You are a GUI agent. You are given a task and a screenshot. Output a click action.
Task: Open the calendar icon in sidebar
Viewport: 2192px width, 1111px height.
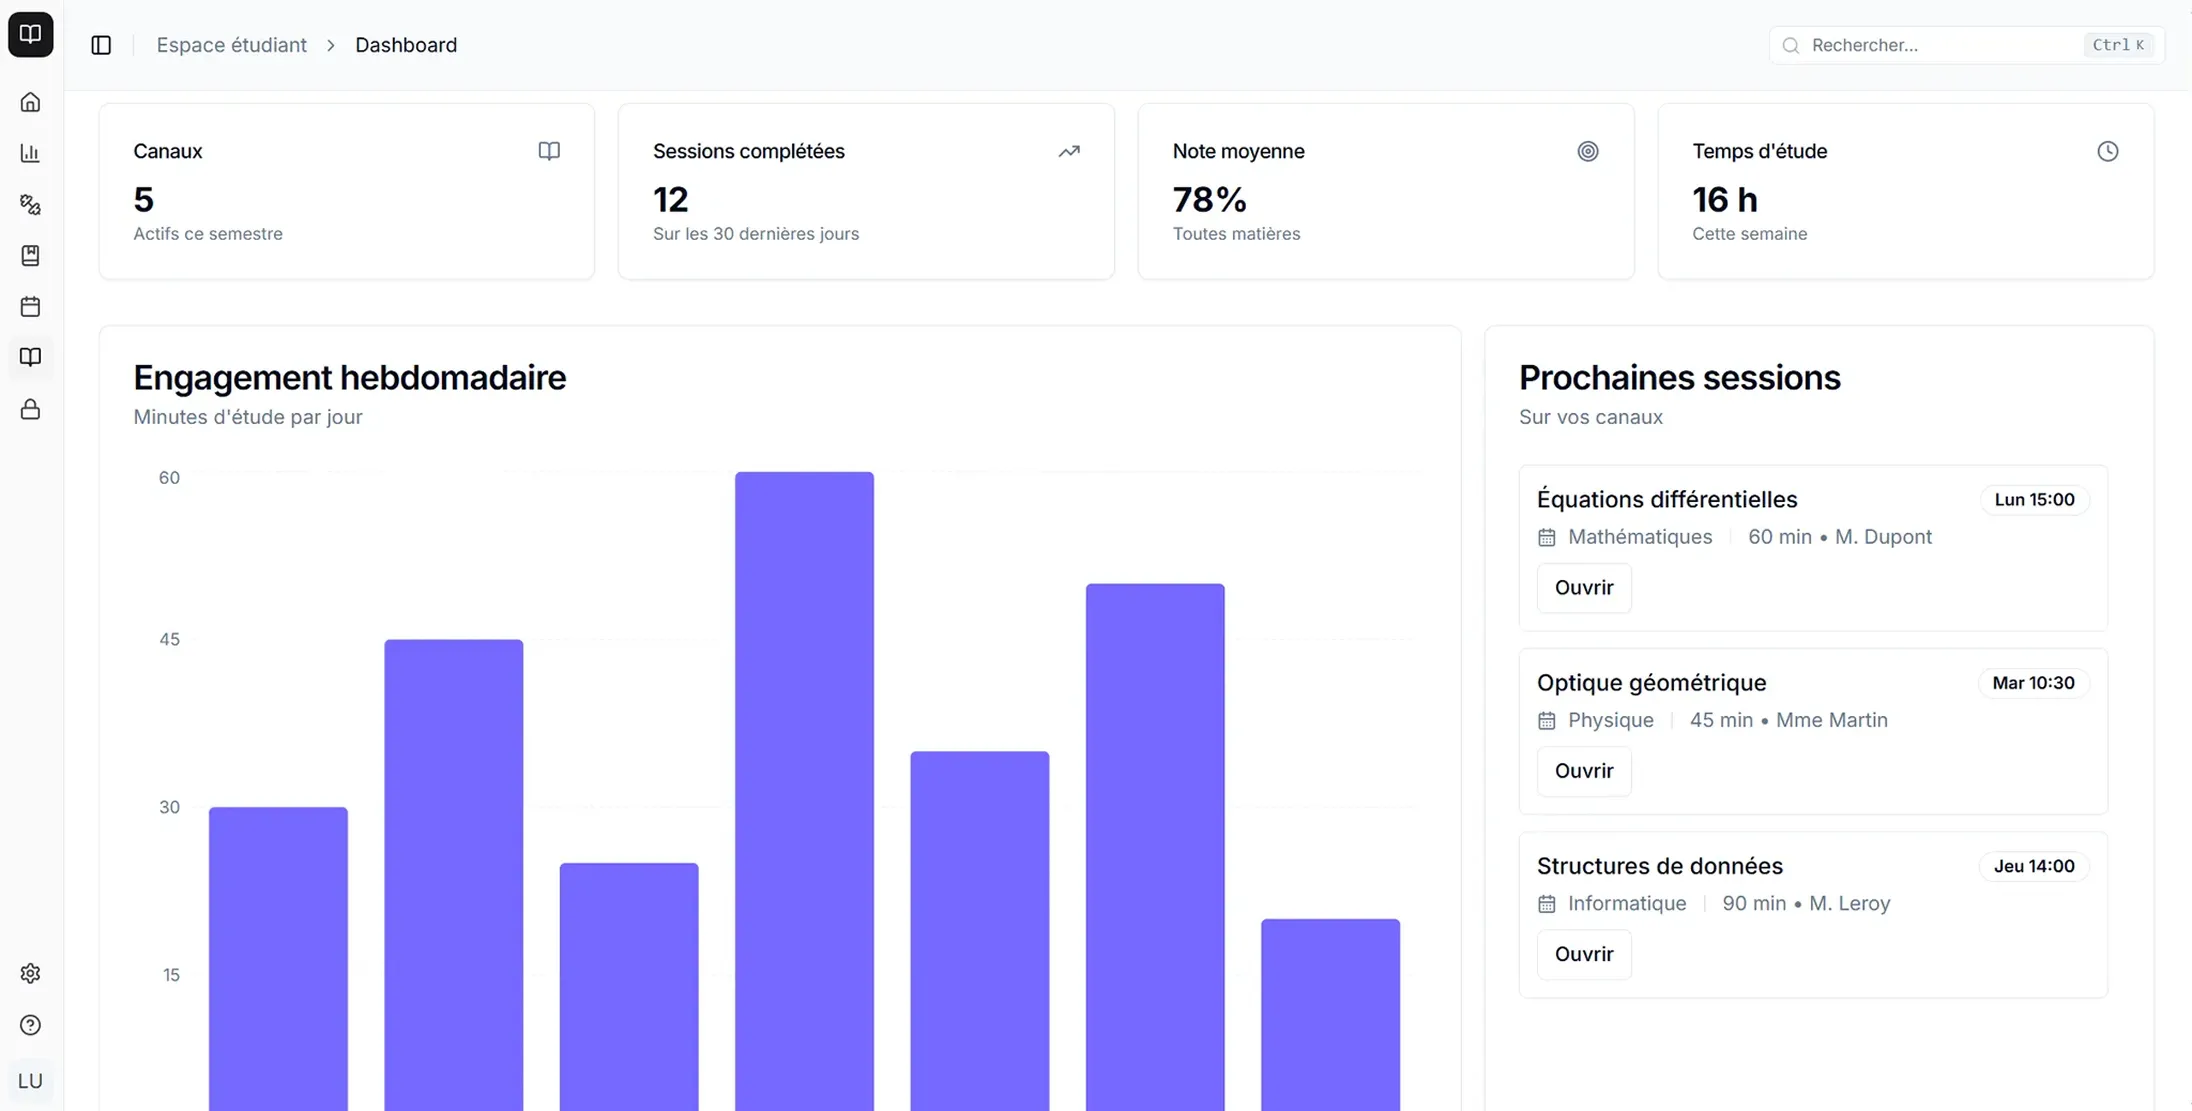tap(30, 306)
